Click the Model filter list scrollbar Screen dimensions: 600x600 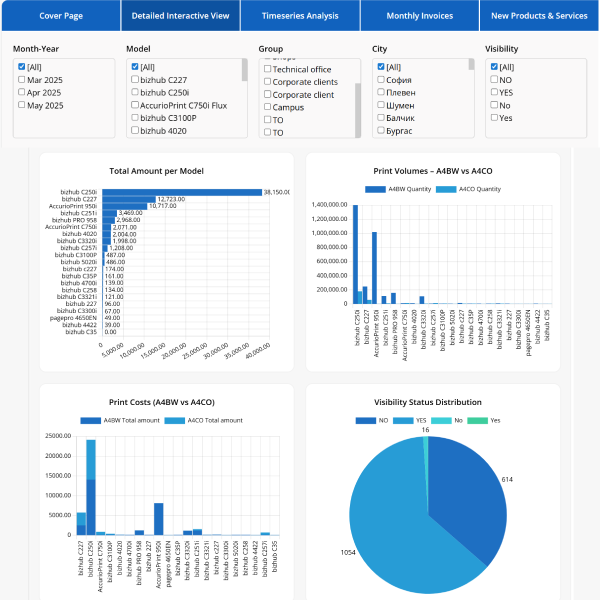(244, 72)
